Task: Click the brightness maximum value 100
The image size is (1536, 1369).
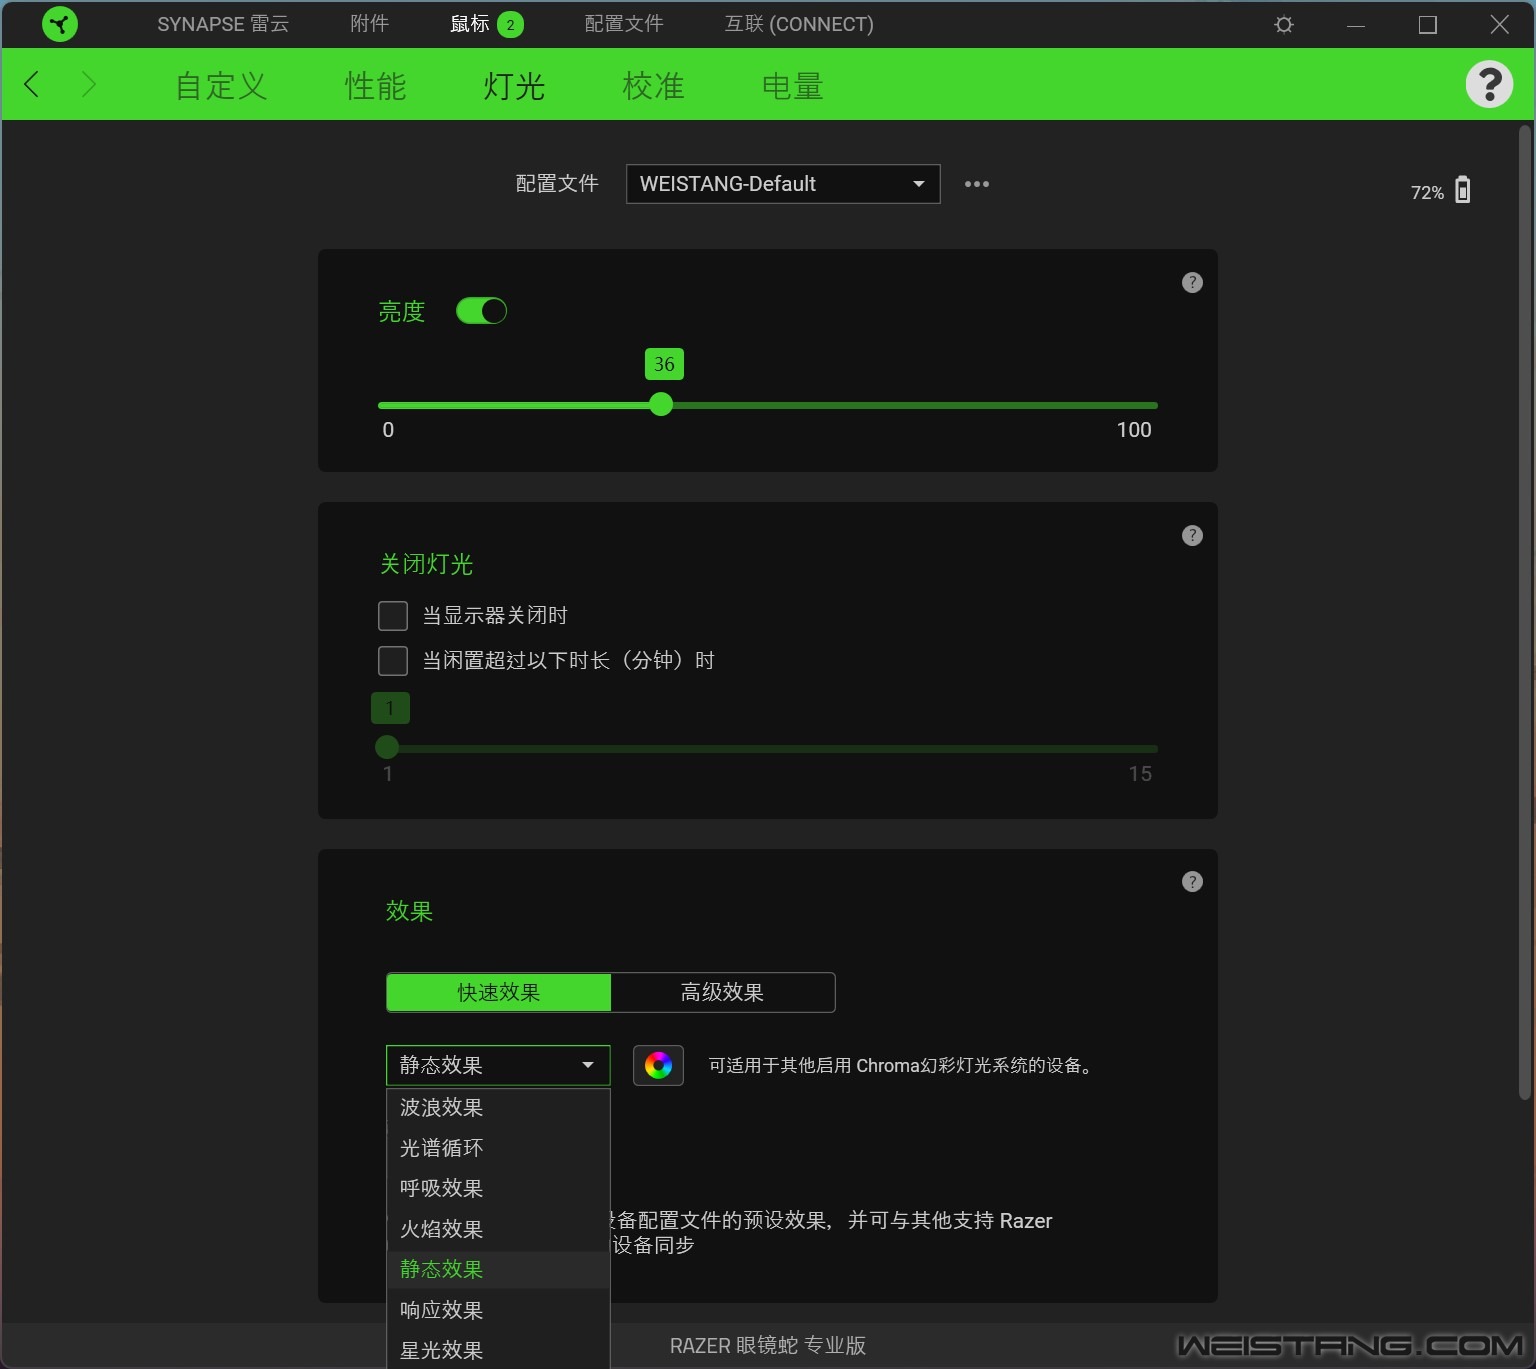Action: pyautogui.click(x=1134, y=430)
